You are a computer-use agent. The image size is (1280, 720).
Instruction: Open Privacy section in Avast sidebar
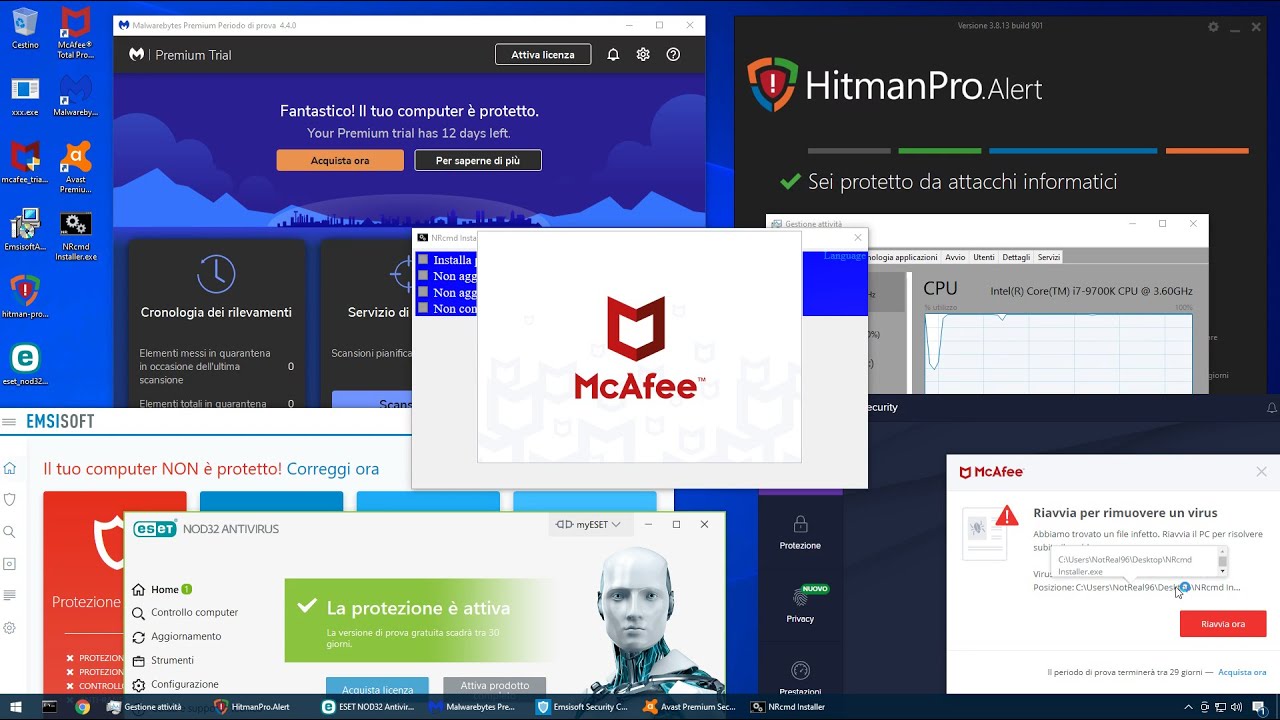click(x=800, y=604)
